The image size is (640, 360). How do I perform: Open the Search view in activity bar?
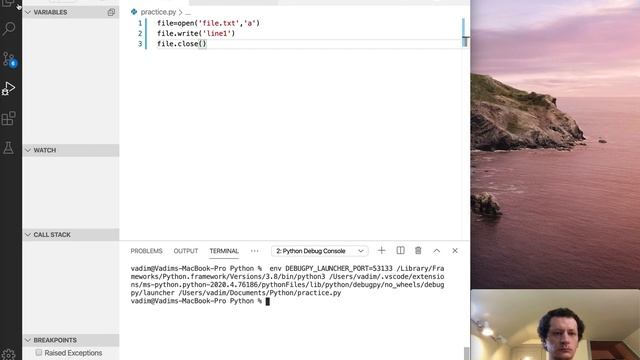[x=9, y=29]
